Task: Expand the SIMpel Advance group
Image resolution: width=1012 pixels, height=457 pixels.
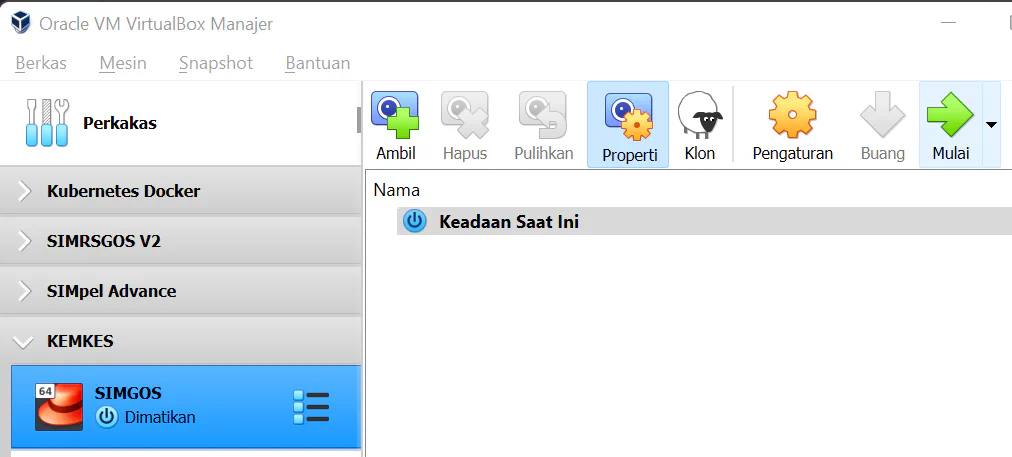Action: click(x=24, y=291)
